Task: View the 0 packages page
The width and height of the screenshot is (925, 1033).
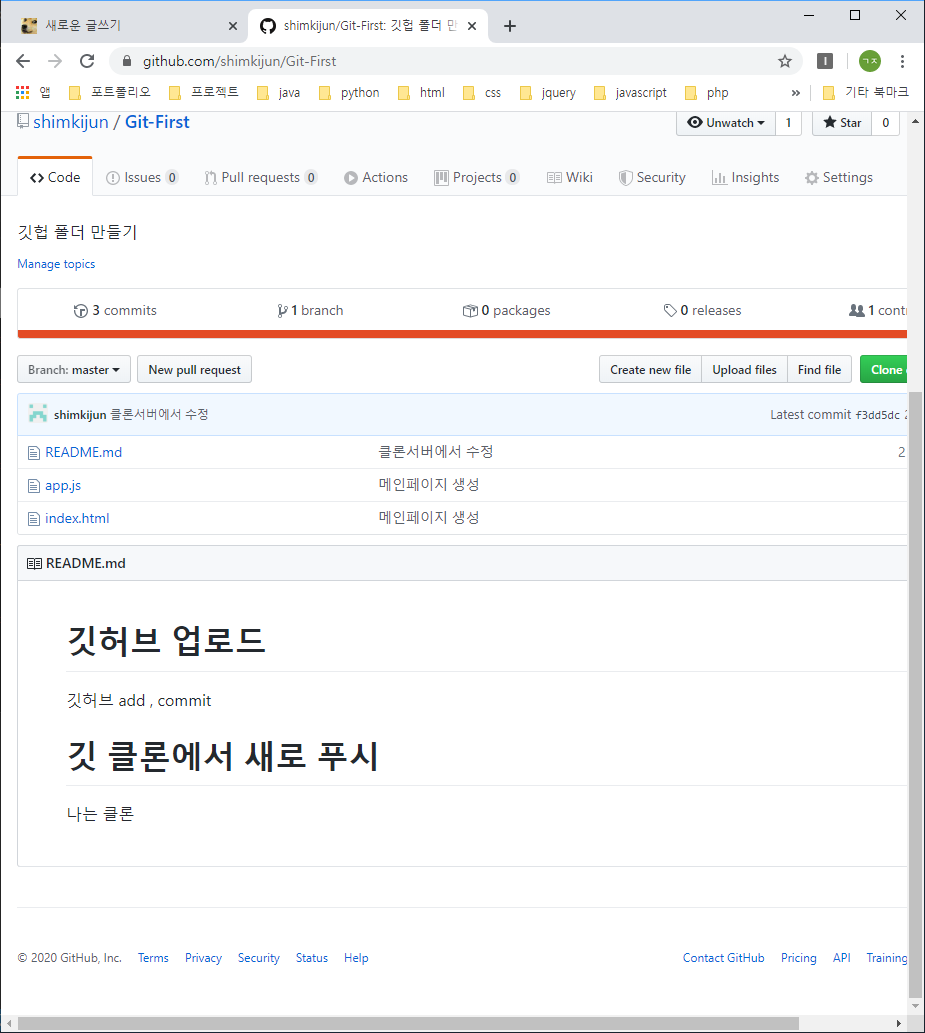Action: point(507,310)
